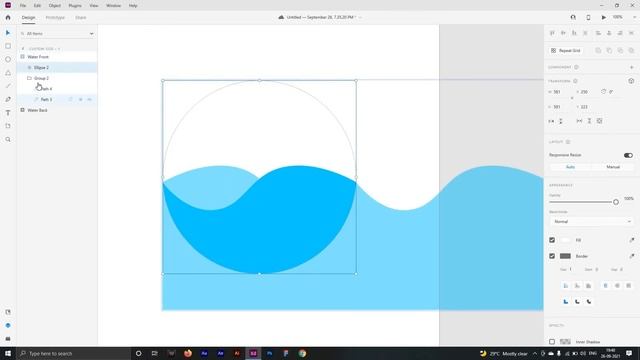Click the Windows Start button
Image resolution: width=640 pixels, height=360 pixels.
pyautogui.click(x=8, y=353)
